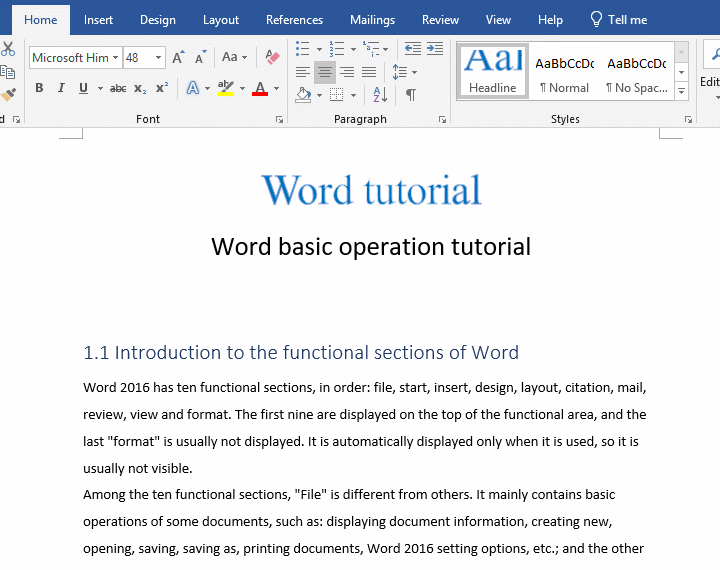
Task: Toggle center alignment on
Action: [324, 72]
